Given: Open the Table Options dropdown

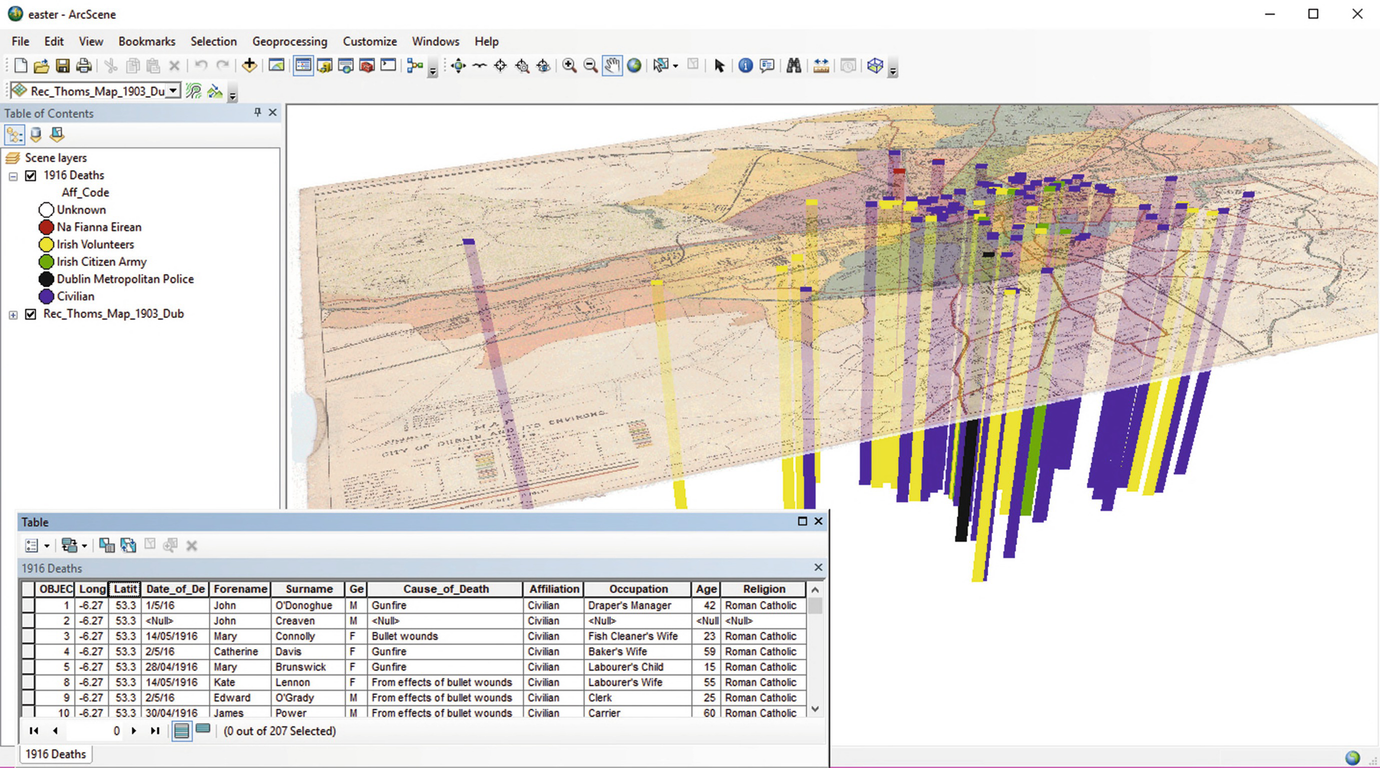Looking at the screenshot, I should (x=37, y=545).
